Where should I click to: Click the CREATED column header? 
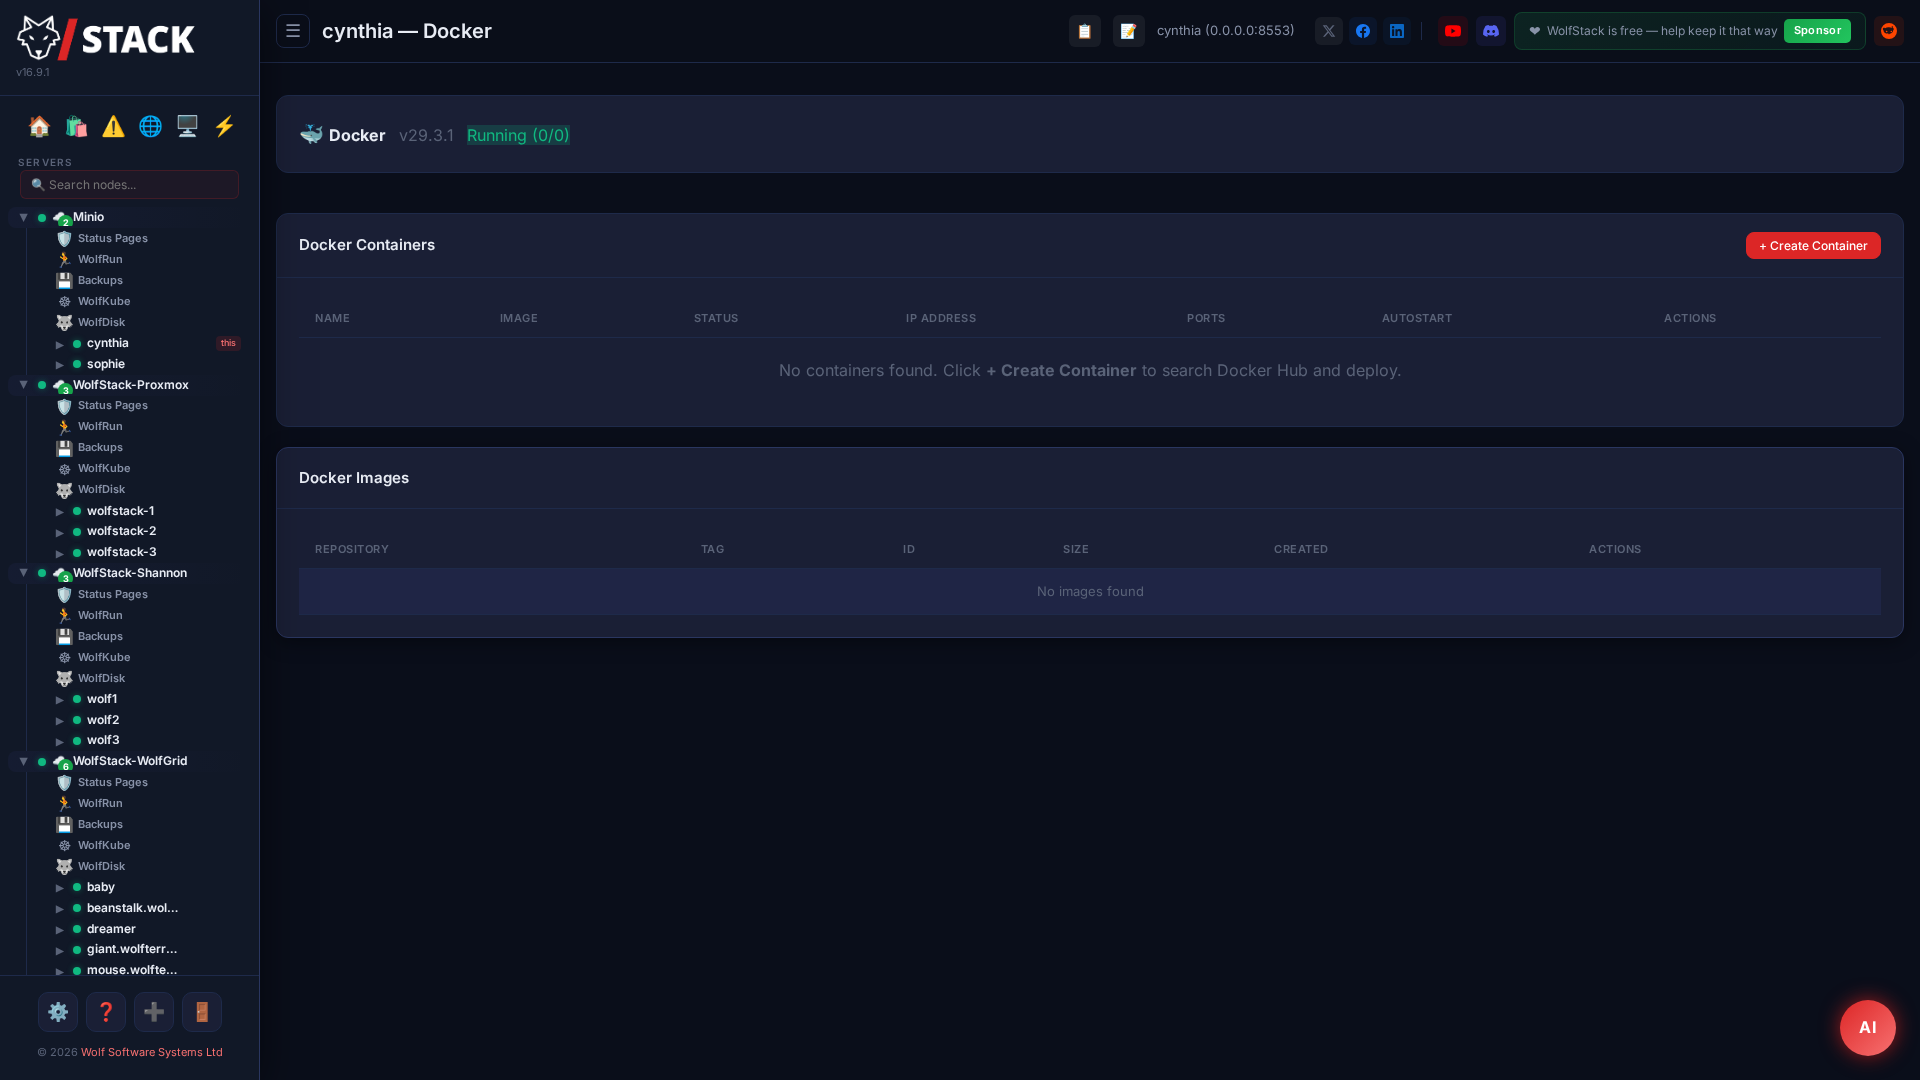tap(1301, 549)
